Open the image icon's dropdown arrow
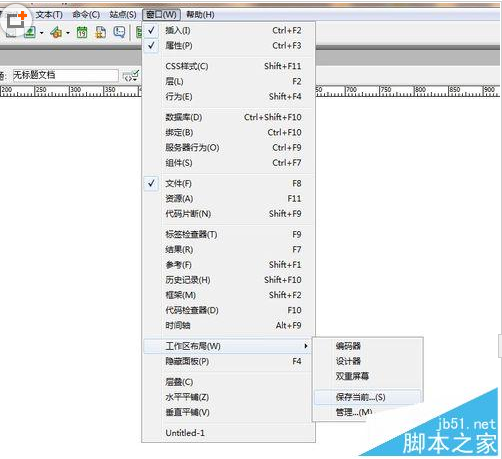The image size is (502, 459). tap(42, 33)
